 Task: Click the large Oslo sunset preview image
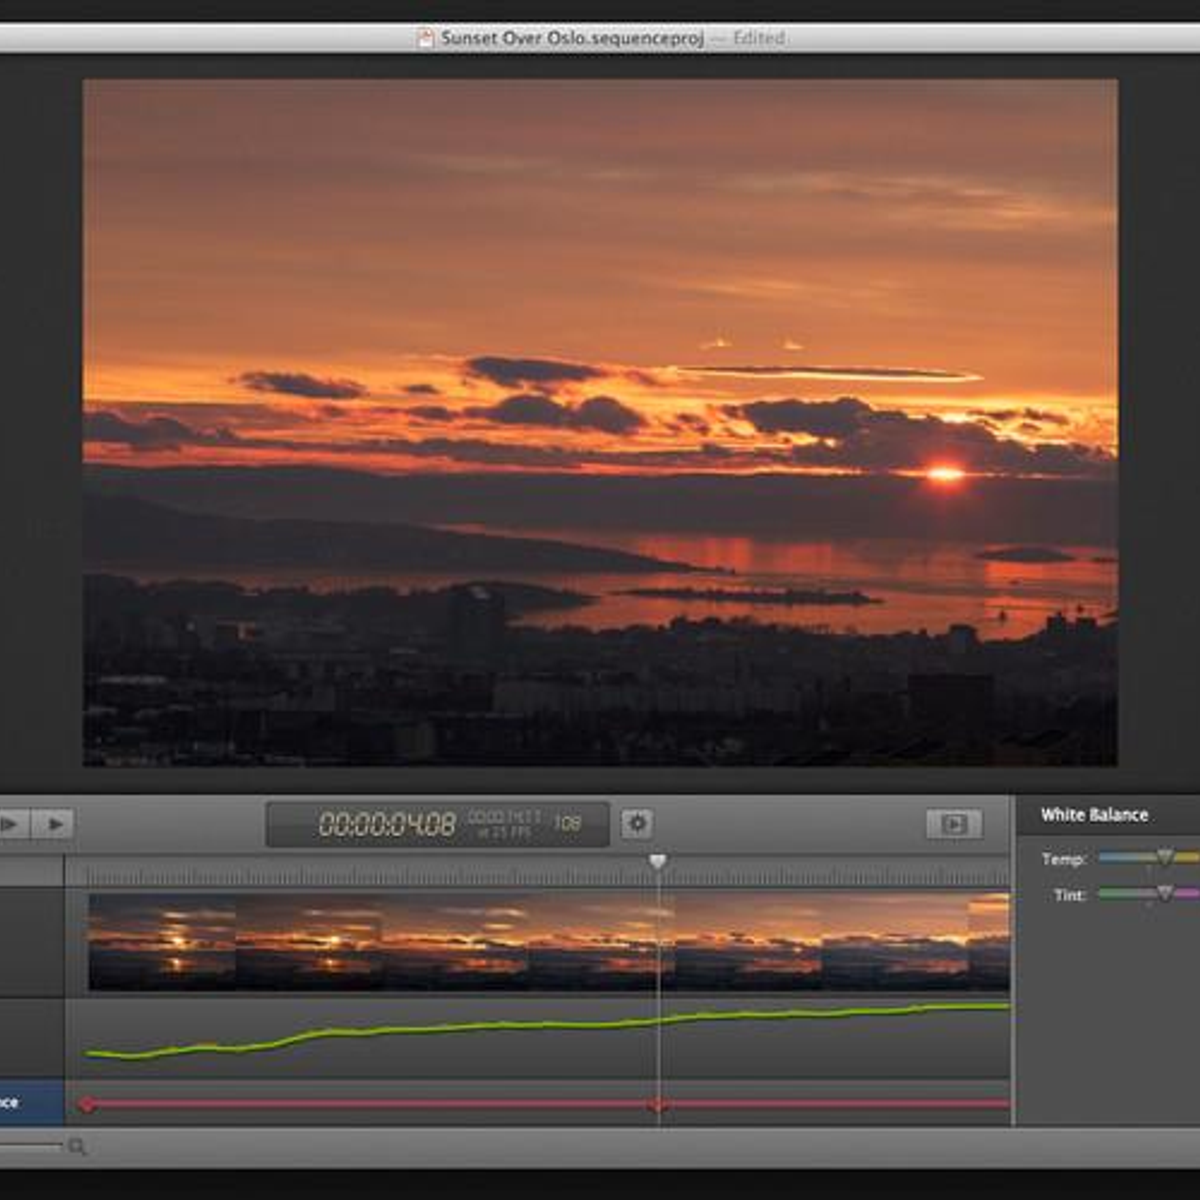(600, 423)
